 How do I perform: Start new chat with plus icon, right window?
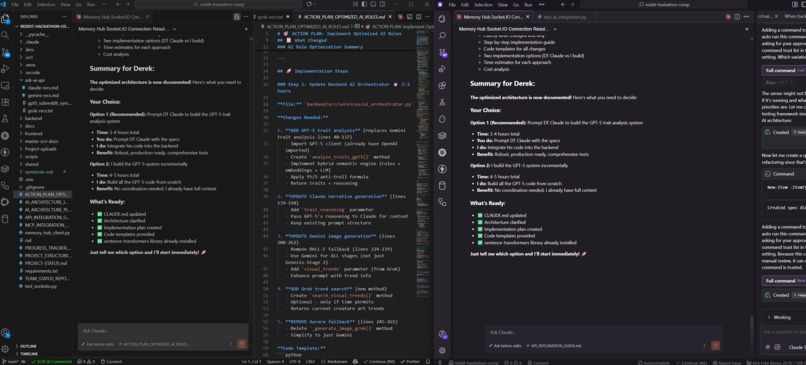point(746,29)
